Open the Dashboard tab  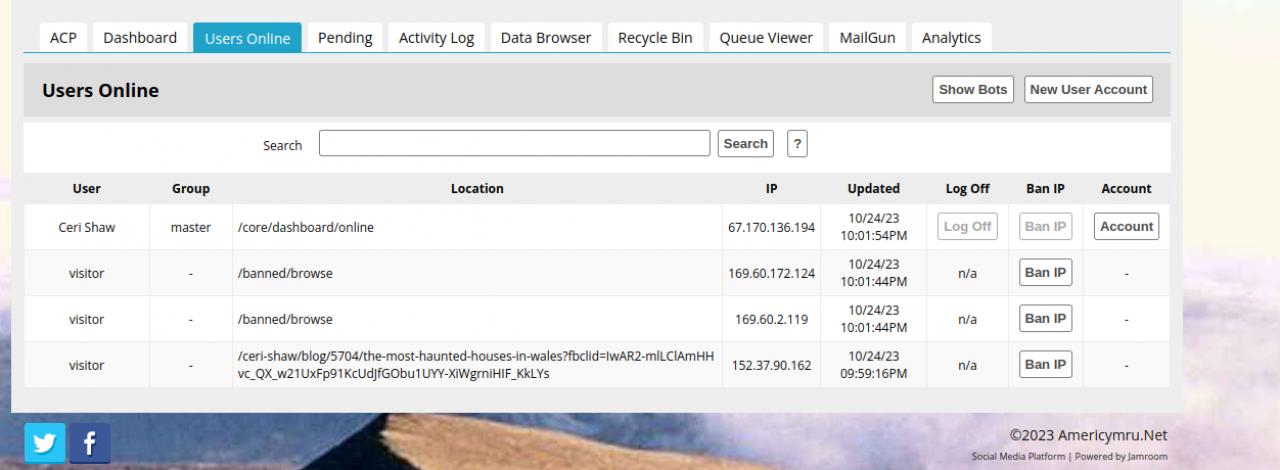coord(140,38)
